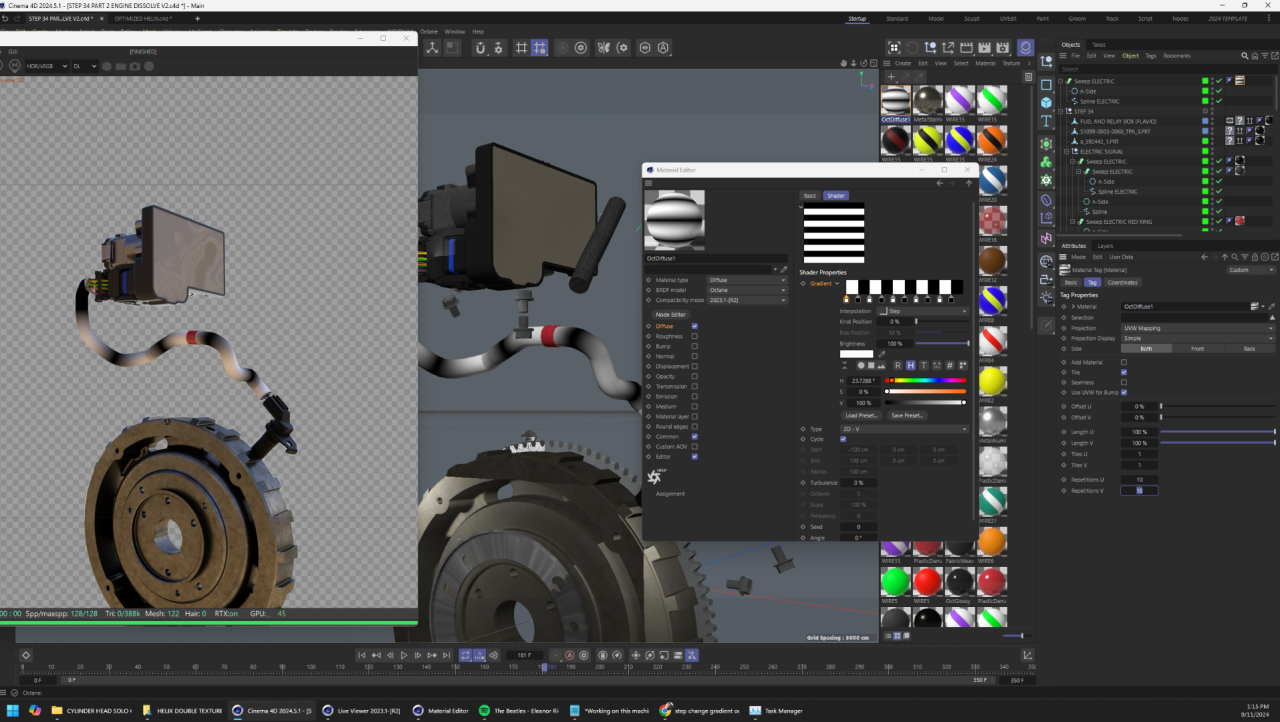Open the Material type Diffuse dropdown
The height and width of the screenshot is (722, 1280).
(747, 280)
